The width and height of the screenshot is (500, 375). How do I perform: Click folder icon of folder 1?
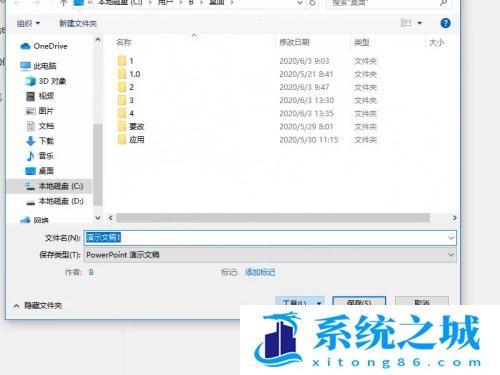point(122,61)
